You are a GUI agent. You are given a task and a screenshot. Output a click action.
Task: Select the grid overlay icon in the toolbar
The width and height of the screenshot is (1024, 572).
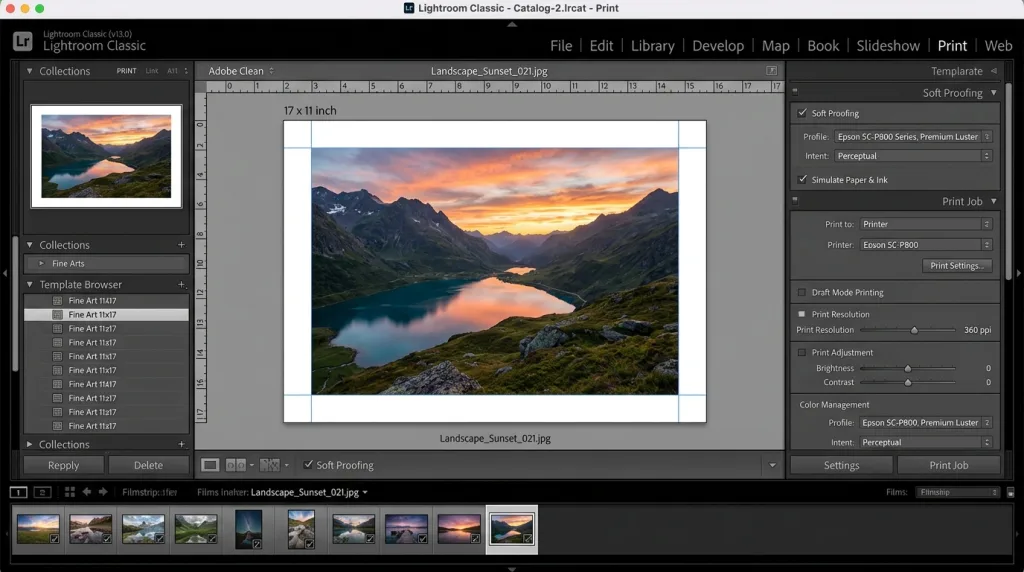[269, 465]
